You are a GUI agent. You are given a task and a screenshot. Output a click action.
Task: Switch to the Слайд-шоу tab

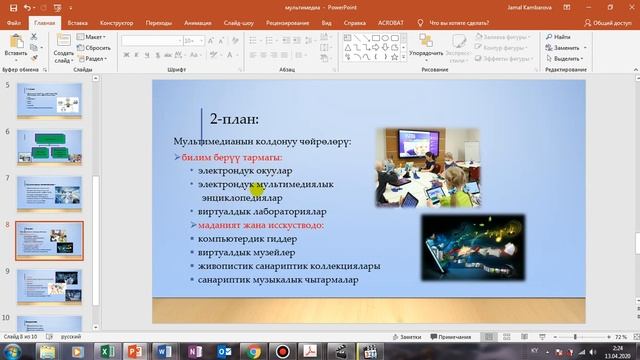(239, 23)
